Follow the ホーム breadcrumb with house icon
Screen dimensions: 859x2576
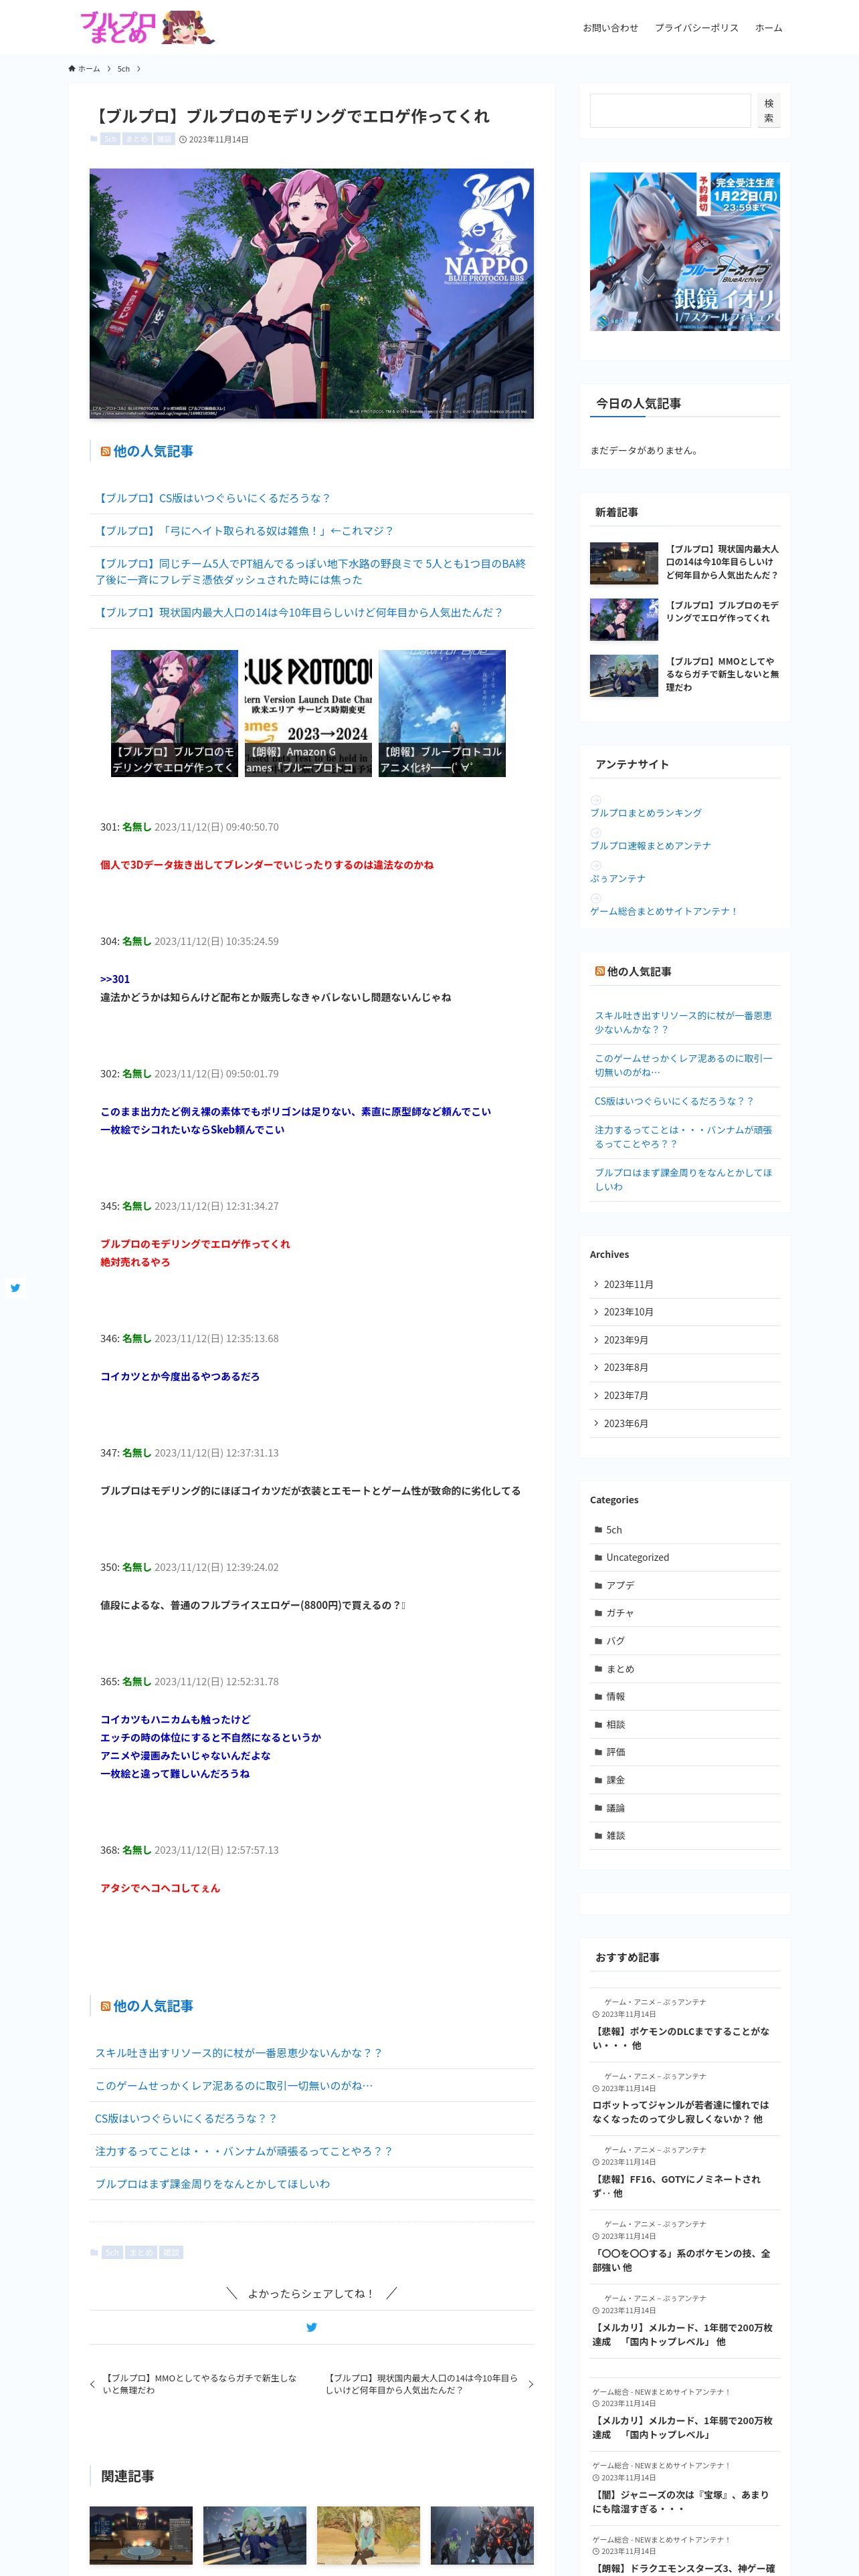tap(84, 69)
